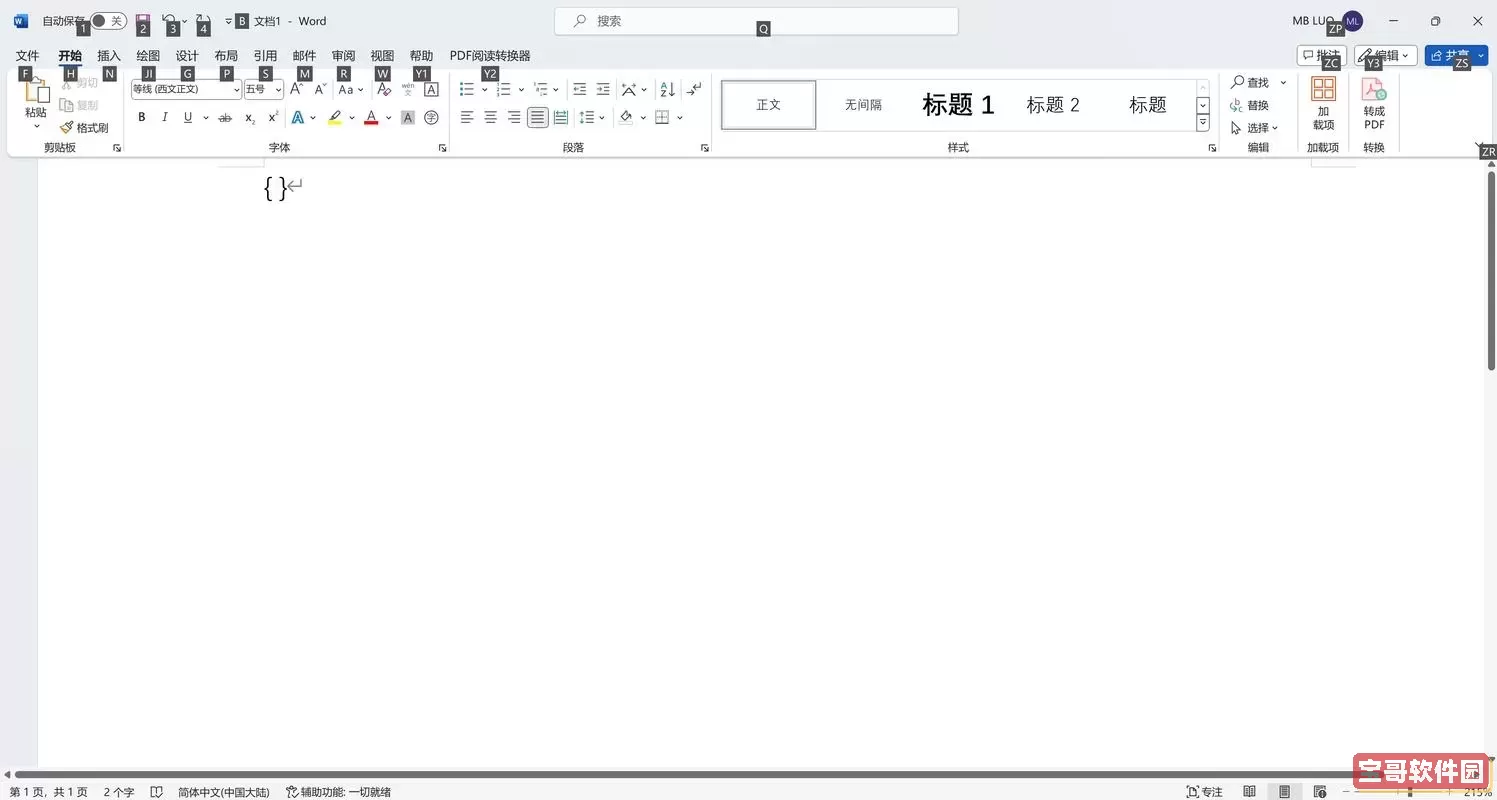Click the Find button
1497x800 pixels.
(1250, 82)
